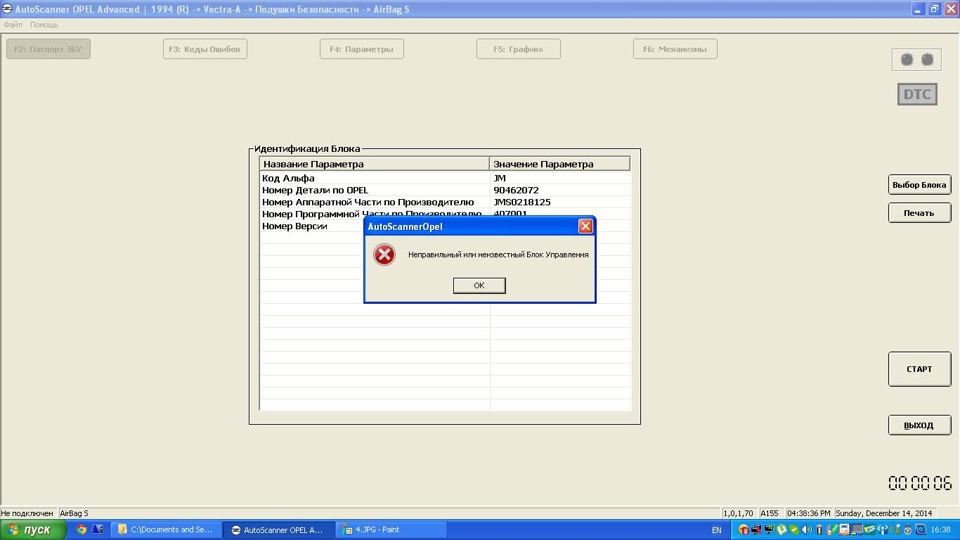This screenshot has width=960, height=540.
Task: Select Номер Аппаратной Части по Производителю row
Action: pyautogui.click(x=445, y=202)
